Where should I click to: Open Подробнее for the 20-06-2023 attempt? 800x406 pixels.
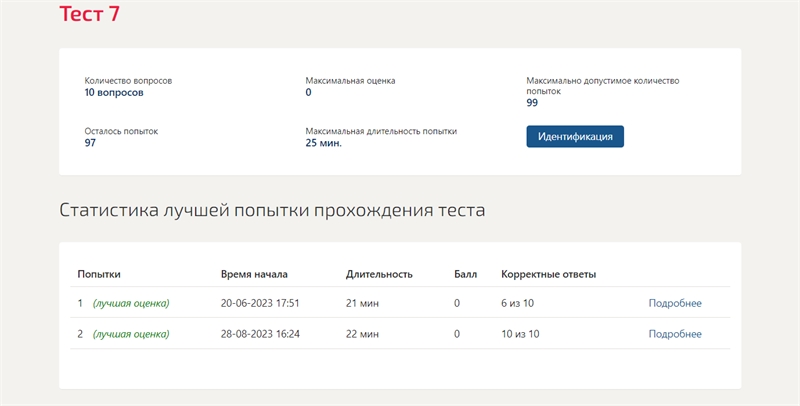click(675, 303)
